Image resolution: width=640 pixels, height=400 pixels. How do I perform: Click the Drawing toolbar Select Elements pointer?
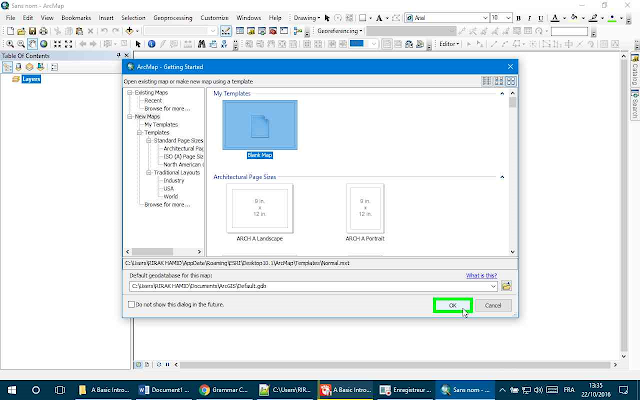pos(327,18)
